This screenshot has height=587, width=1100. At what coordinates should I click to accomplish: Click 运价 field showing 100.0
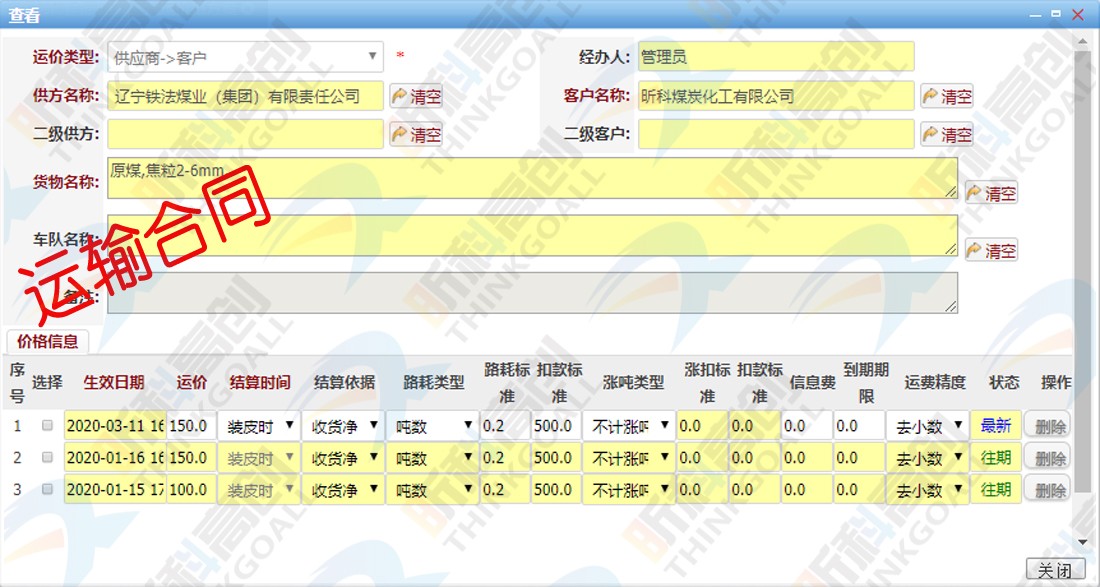point(192,490)
